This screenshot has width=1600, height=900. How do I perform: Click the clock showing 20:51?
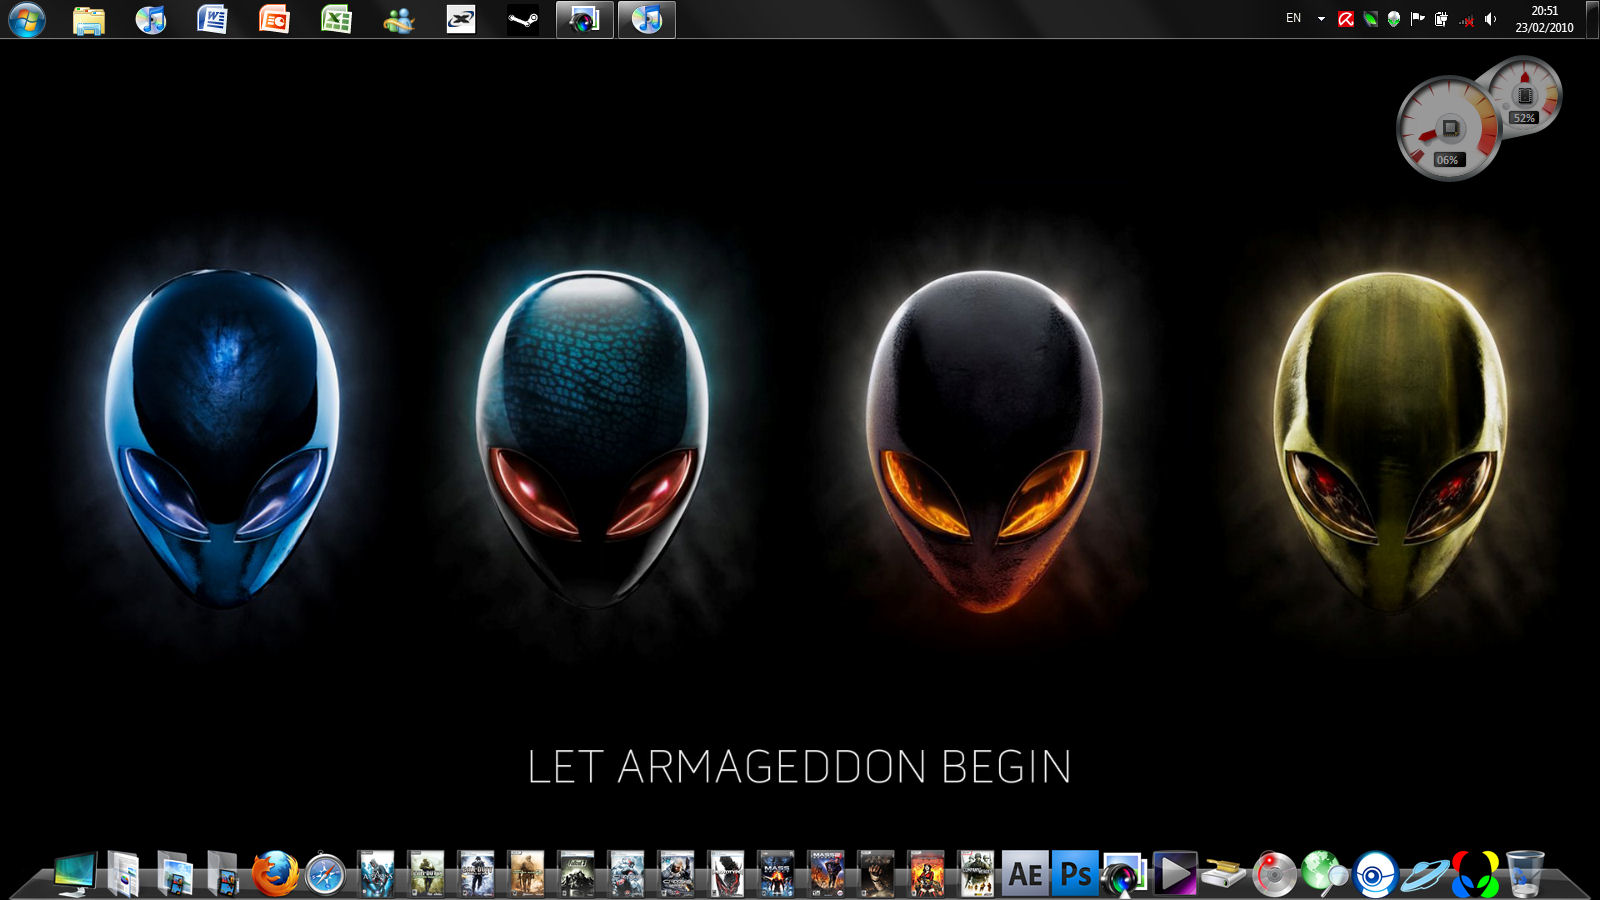click(1544, 11)
